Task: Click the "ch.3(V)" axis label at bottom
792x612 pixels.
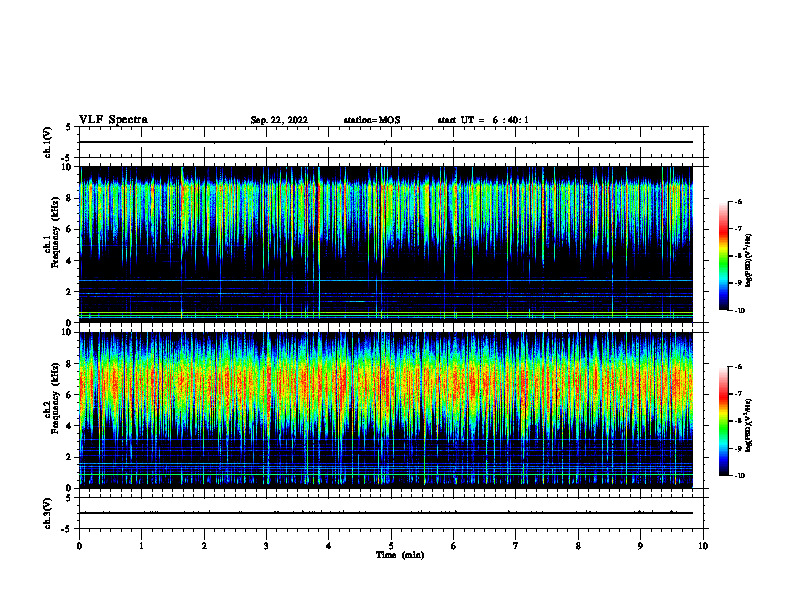Action: tap(48, 513)
